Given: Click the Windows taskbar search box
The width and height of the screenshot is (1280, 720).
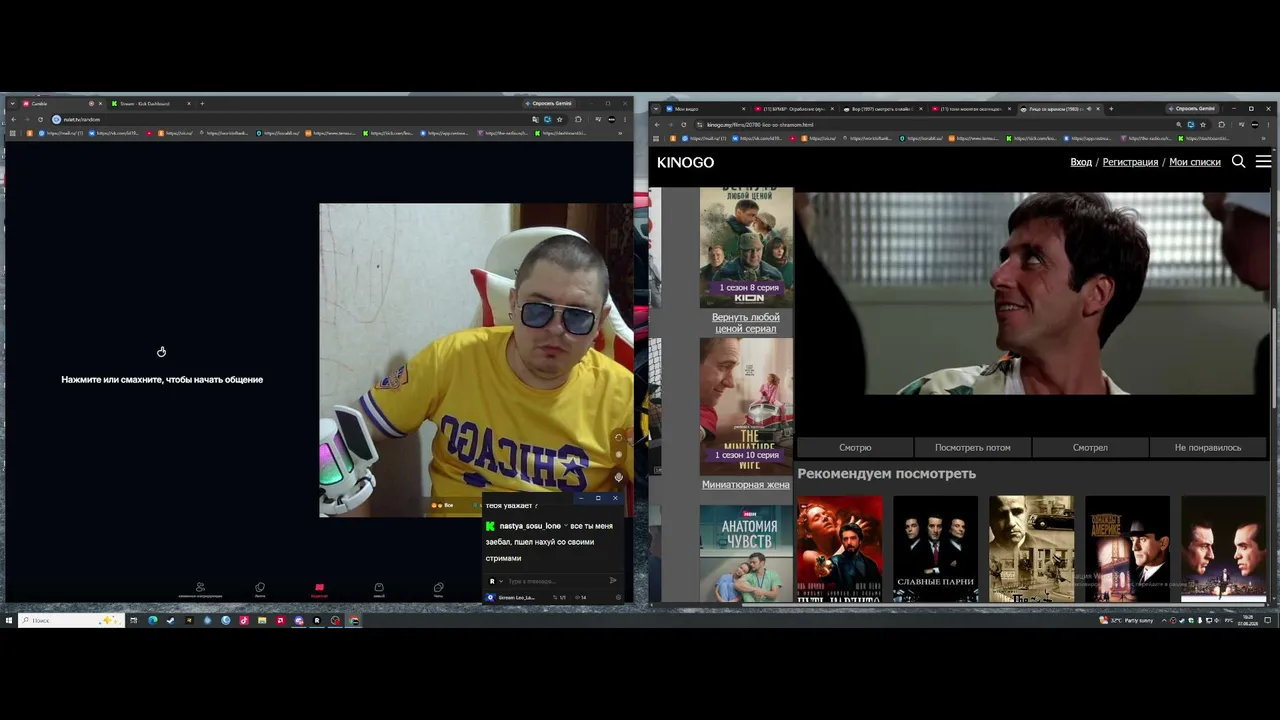Looking at the screenshot, I should [x=72, y=620].
